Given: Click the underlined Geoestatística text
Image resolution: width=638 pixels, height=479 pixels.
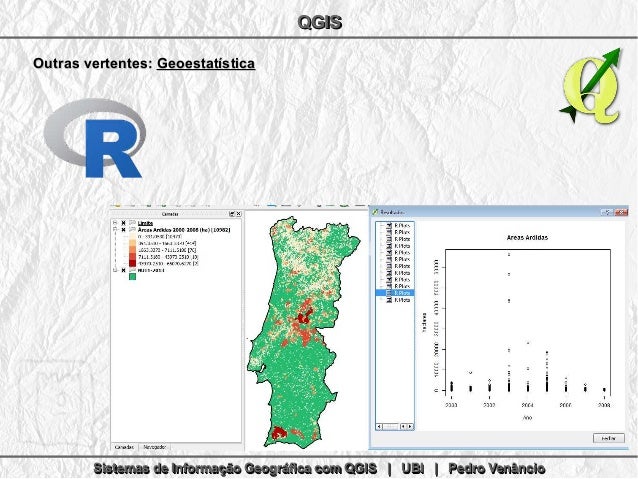Looking at the screenshot, I should (206, 64).
